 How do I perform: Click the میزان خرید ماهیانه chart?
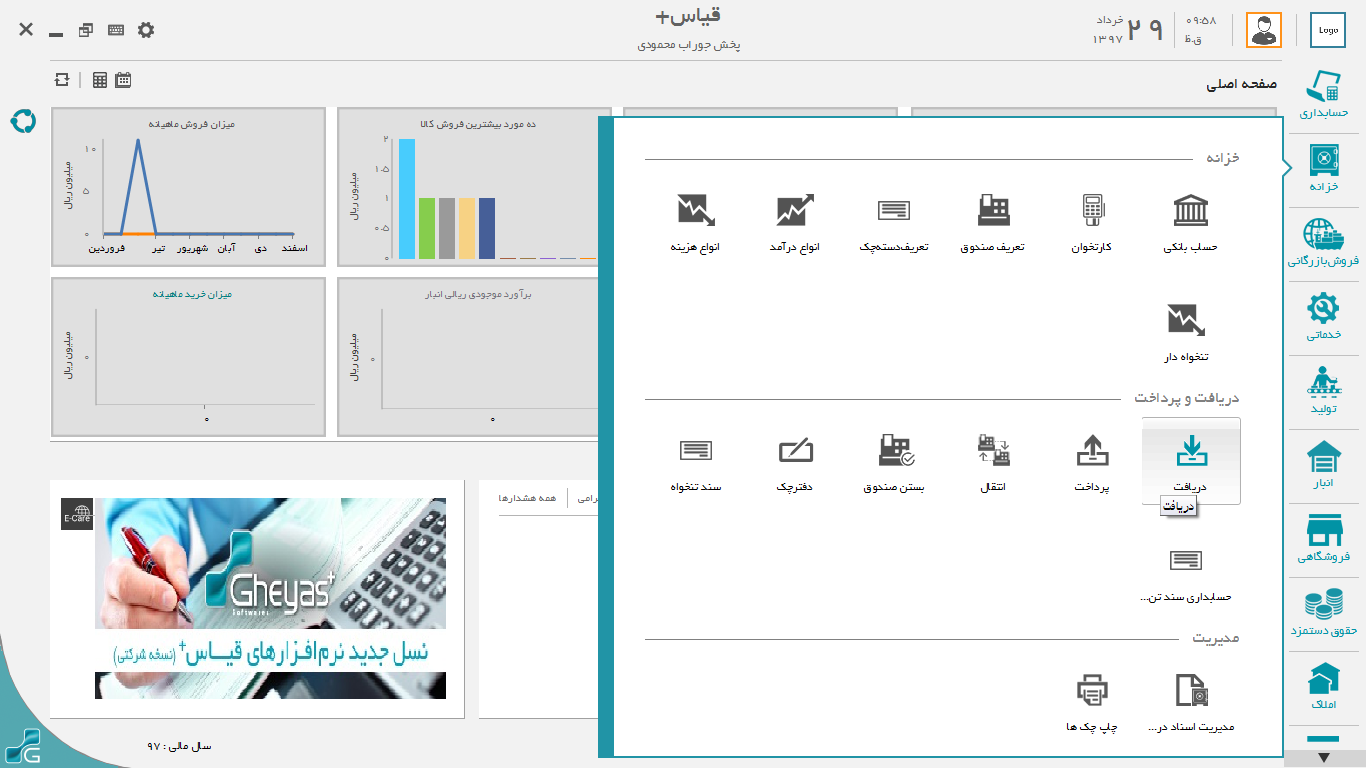(x=189, y=357)
